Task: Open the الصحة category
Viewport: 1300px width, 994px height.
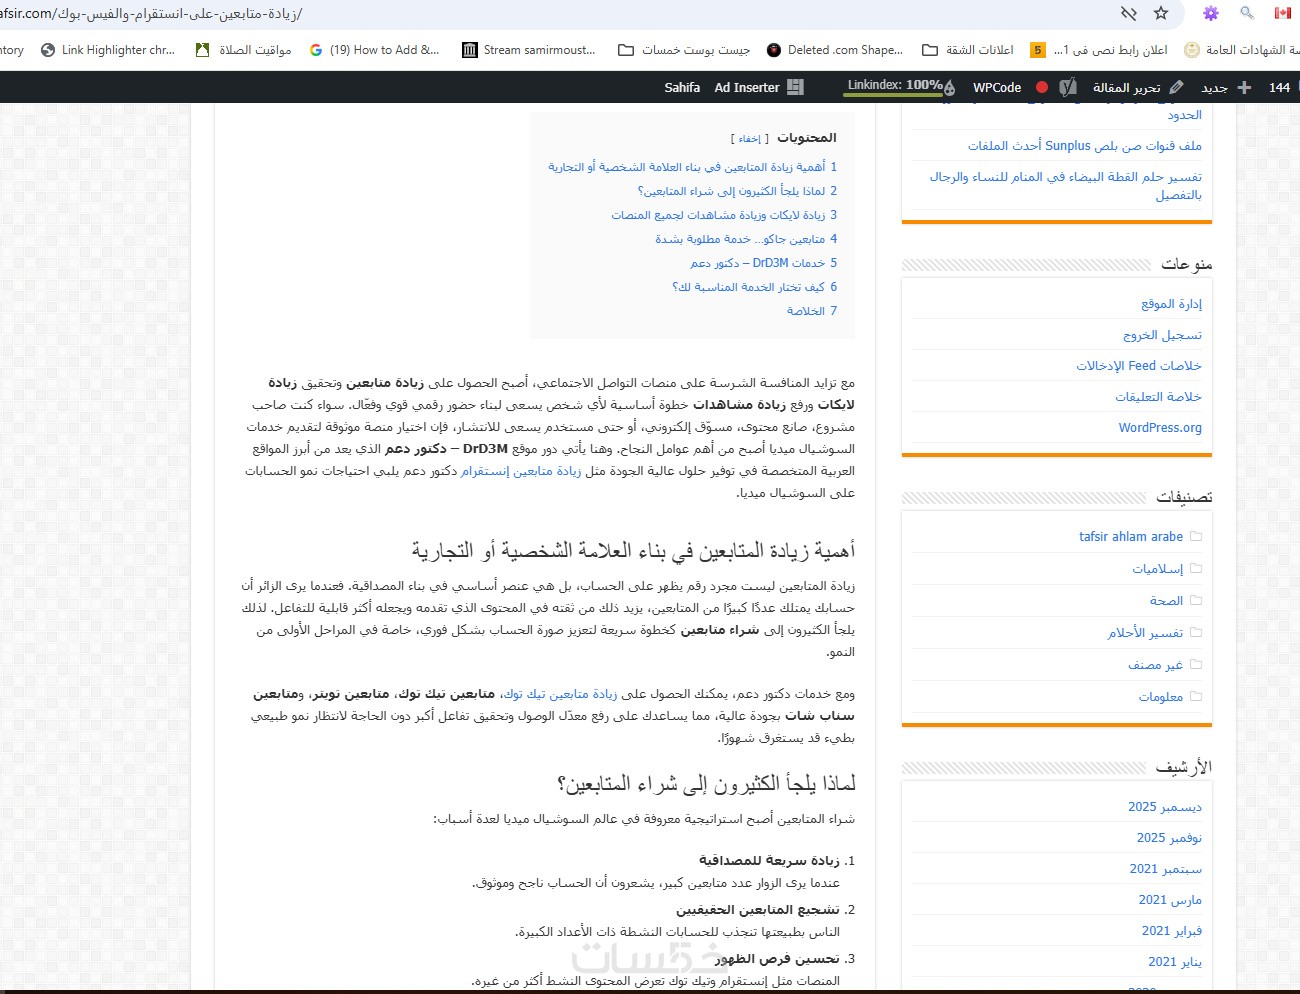Action: [x=1166, y=601]
